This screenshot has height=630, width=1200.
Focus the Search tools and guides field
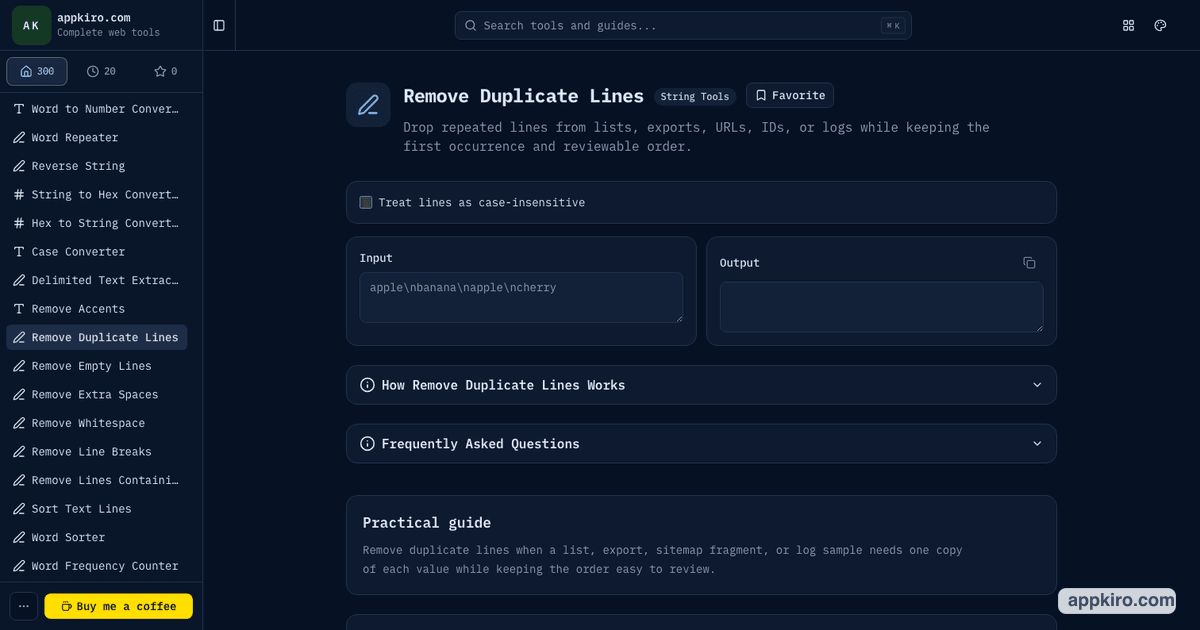[683, 26]
